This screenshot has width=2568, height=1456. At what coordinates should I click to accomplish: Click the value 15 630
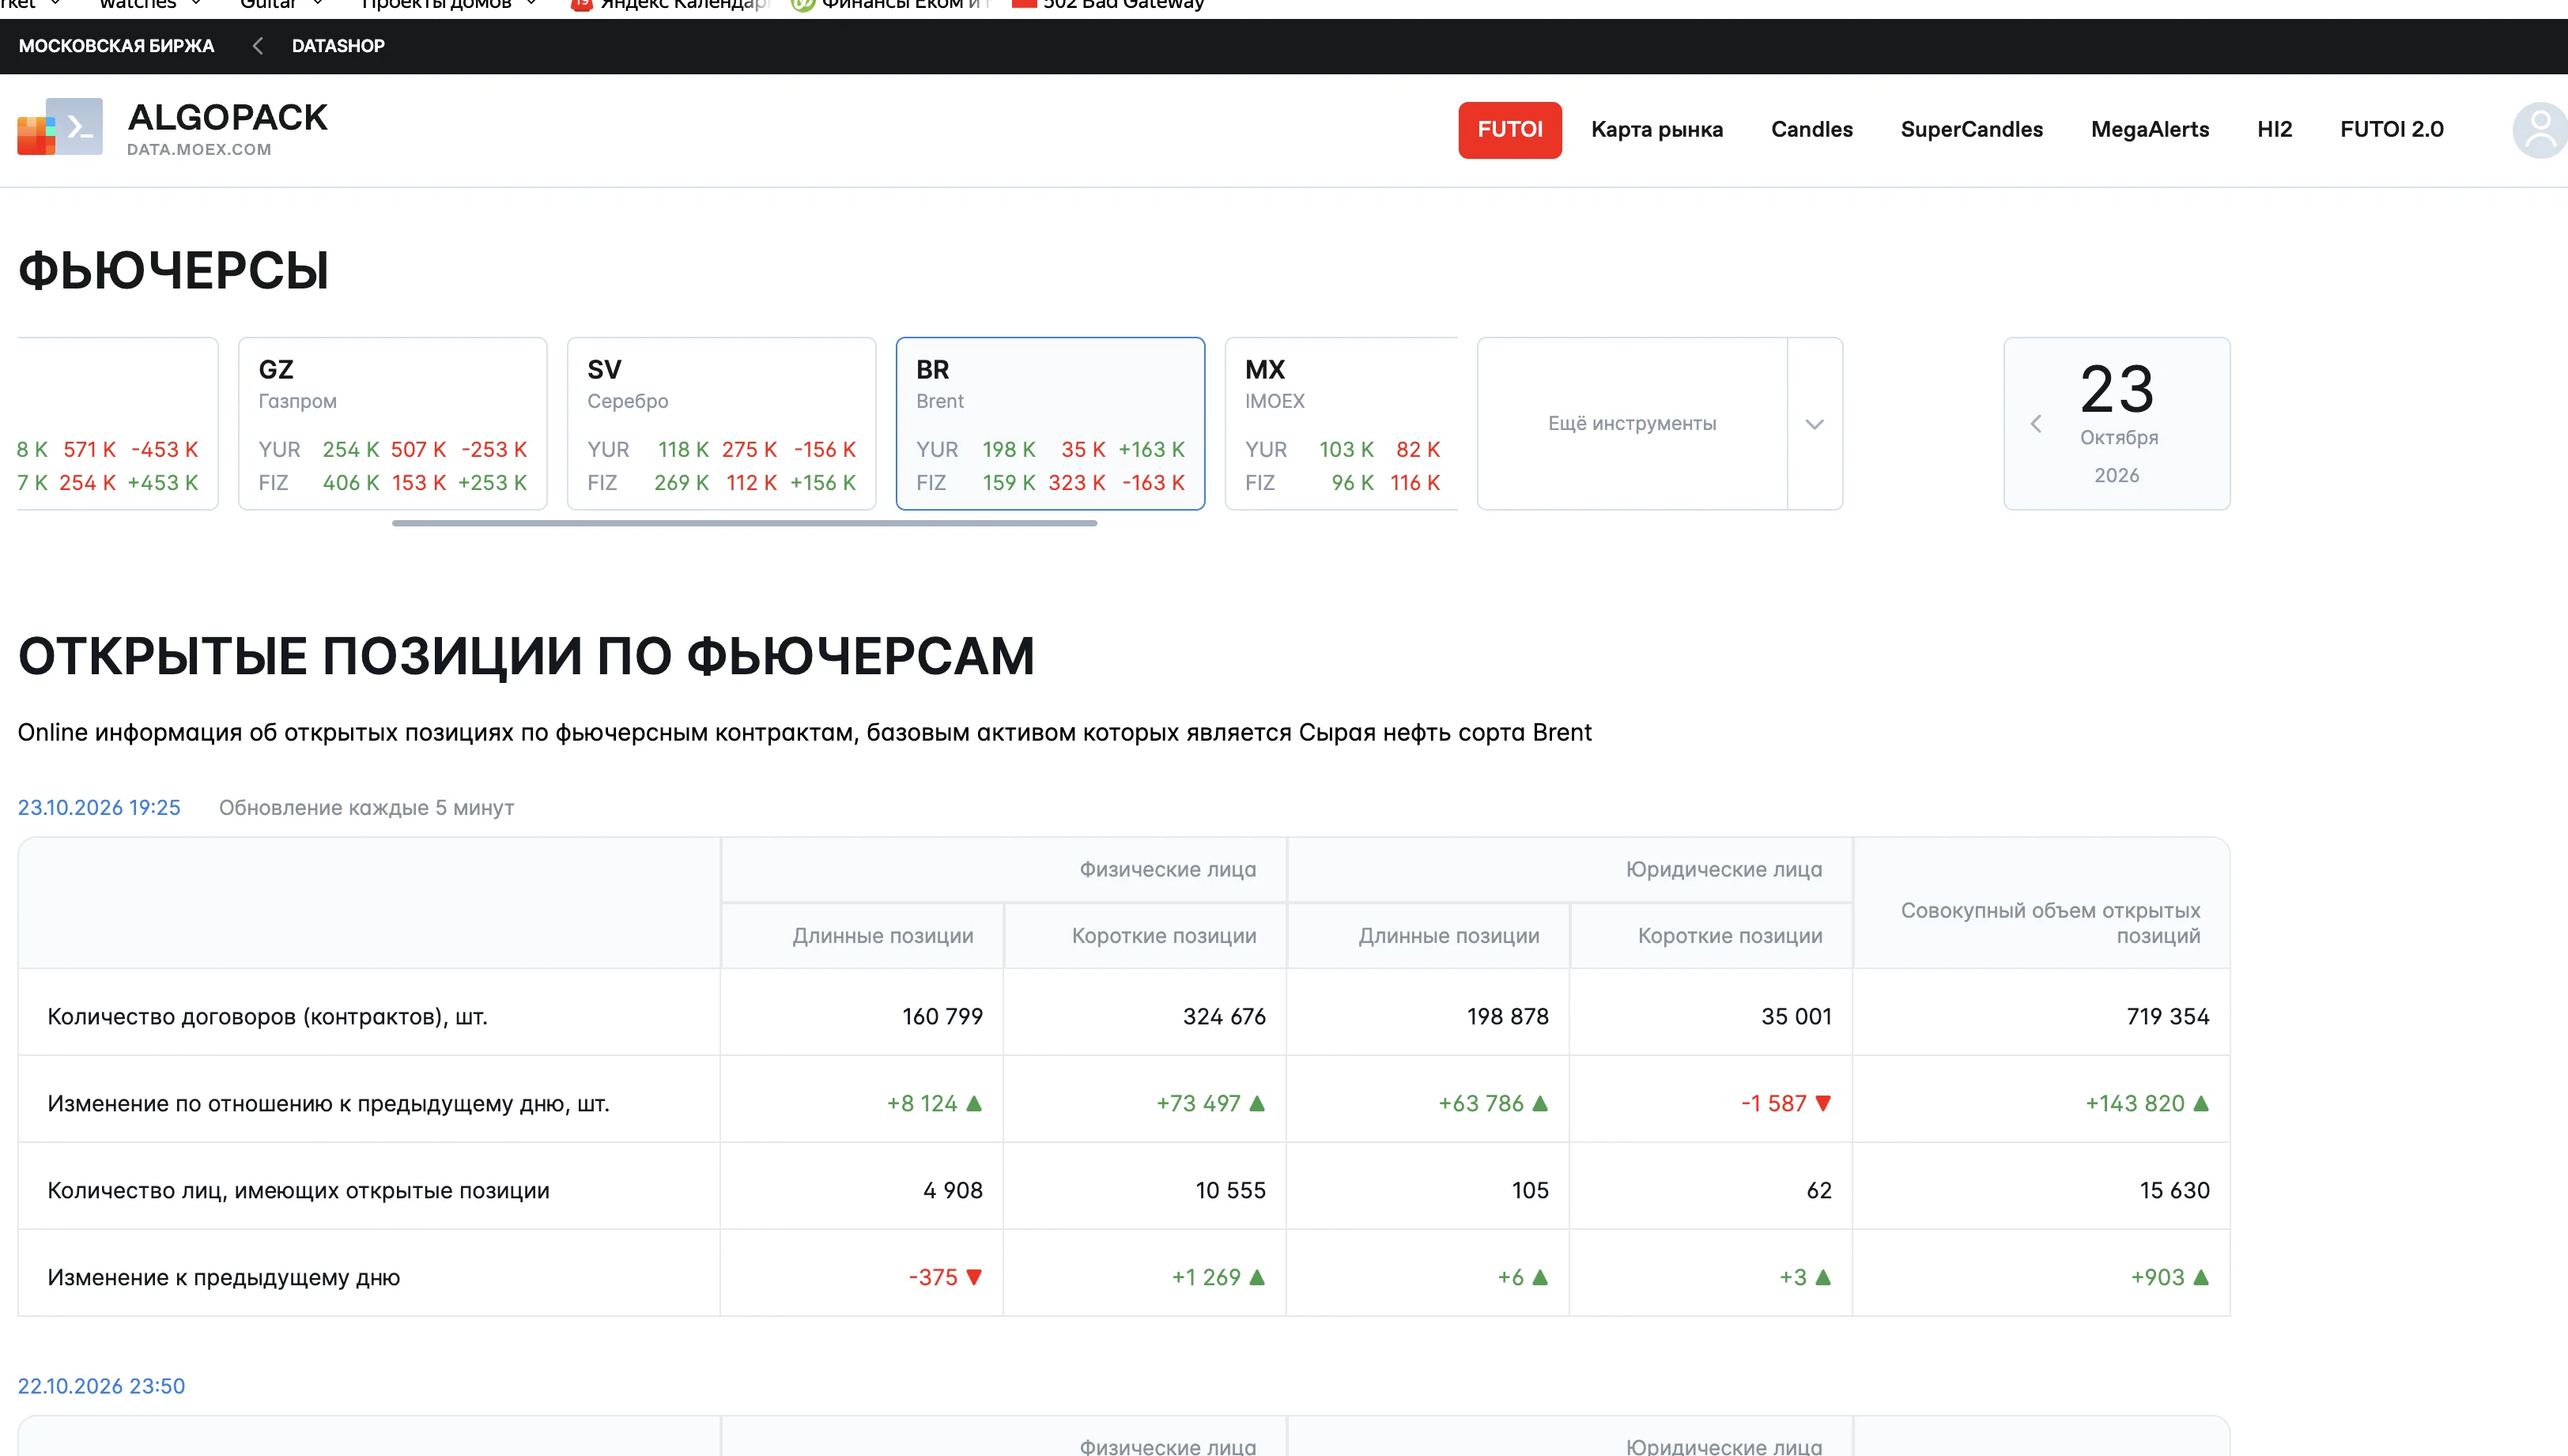[x=2174, y=1190]
